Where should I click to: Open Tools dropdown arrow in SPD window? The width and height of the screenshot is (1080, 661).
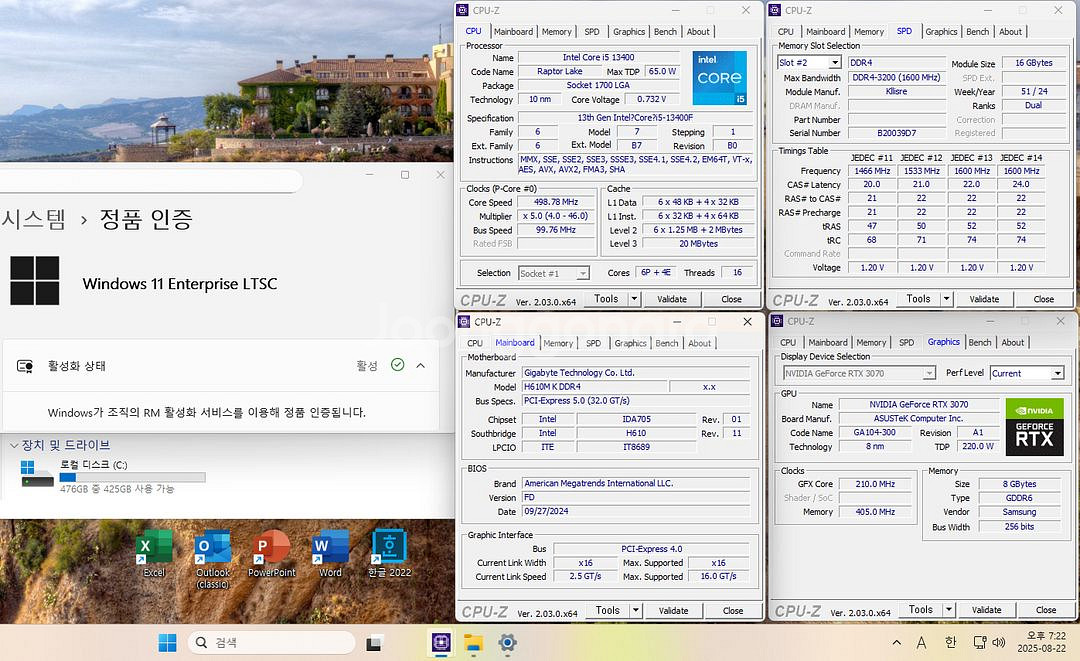pyautogui.click(x=946, y=299)
